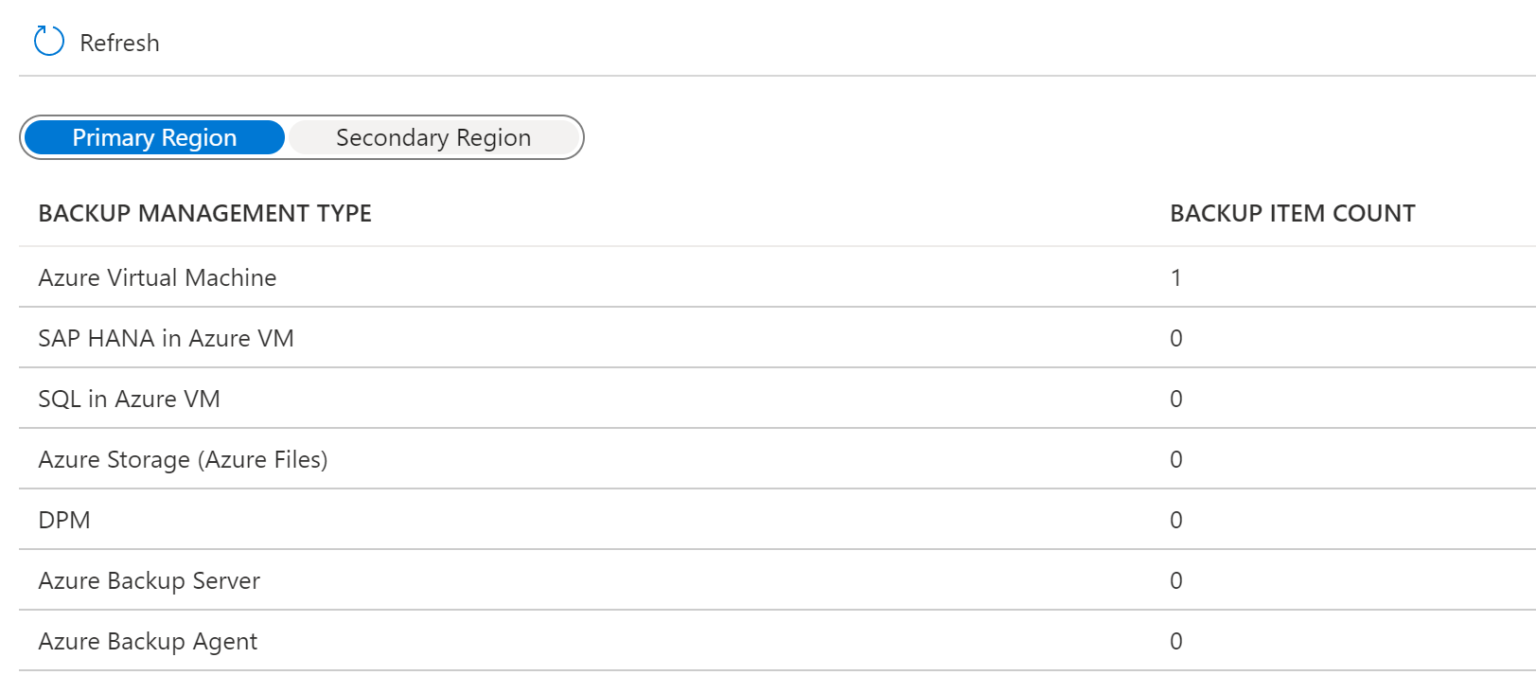Screen dimensions: 1536x693
Task: Select the DPM backup management type
Action: pyautogui.click(x=64, y=519)
